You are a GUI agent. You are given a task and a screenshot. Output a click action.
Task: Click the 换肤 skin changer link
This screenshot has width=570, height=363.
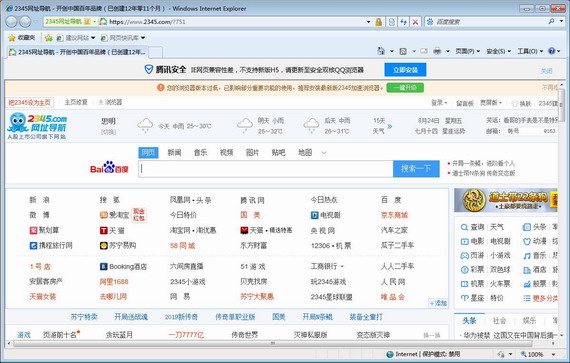(522, 104)
